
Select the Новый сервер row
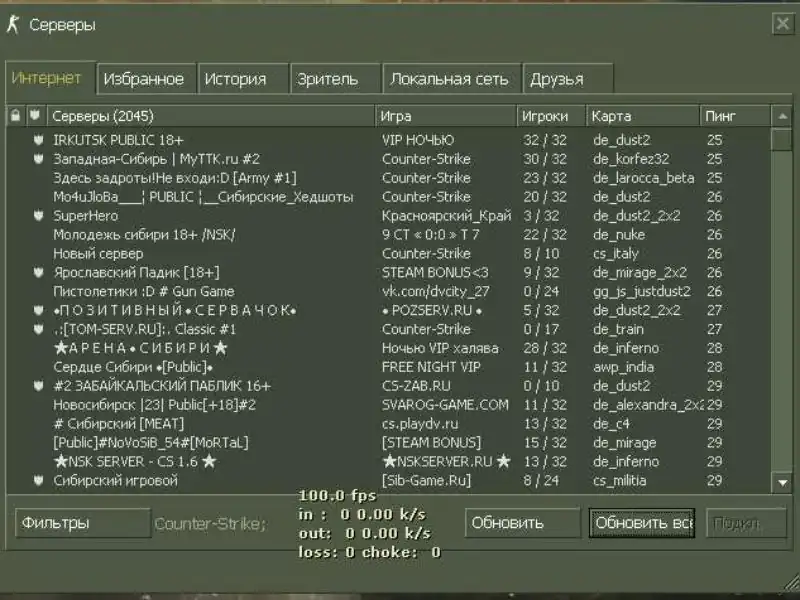pos(388,253)
